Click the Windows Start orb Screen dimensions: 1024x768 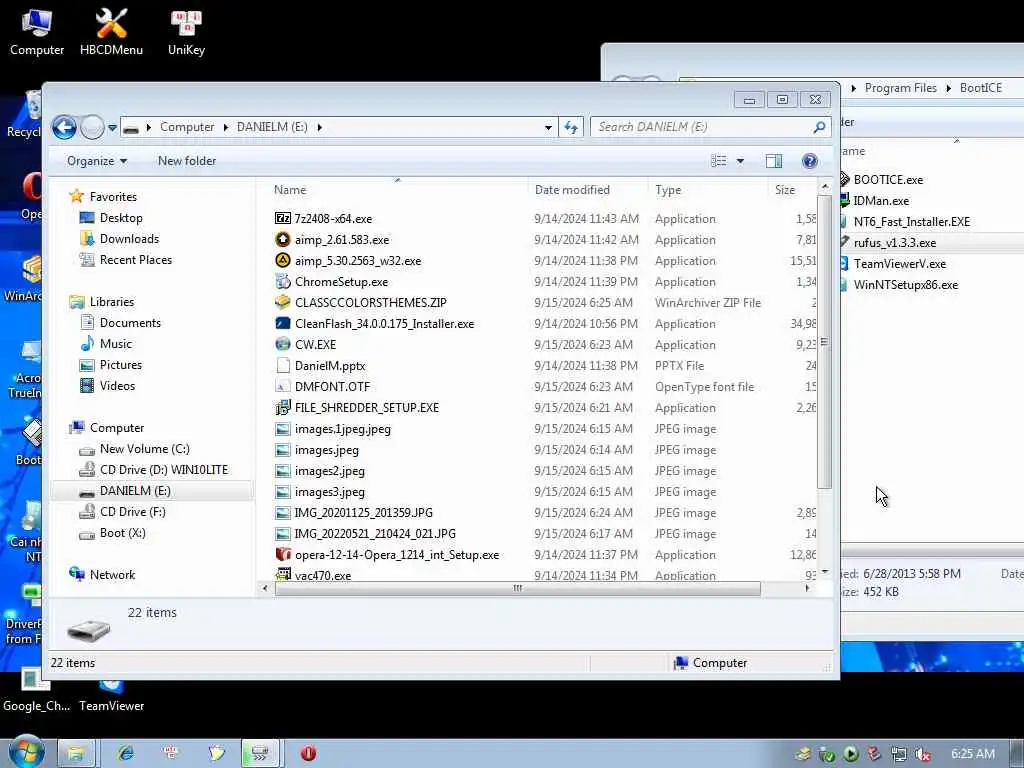tap(27, 752)
